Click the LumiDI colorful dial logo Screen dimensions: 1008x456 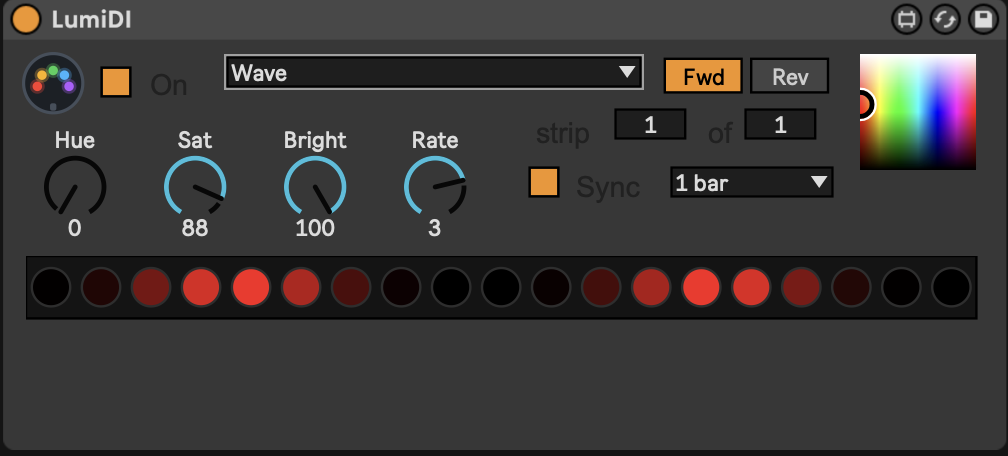[53, 83]
